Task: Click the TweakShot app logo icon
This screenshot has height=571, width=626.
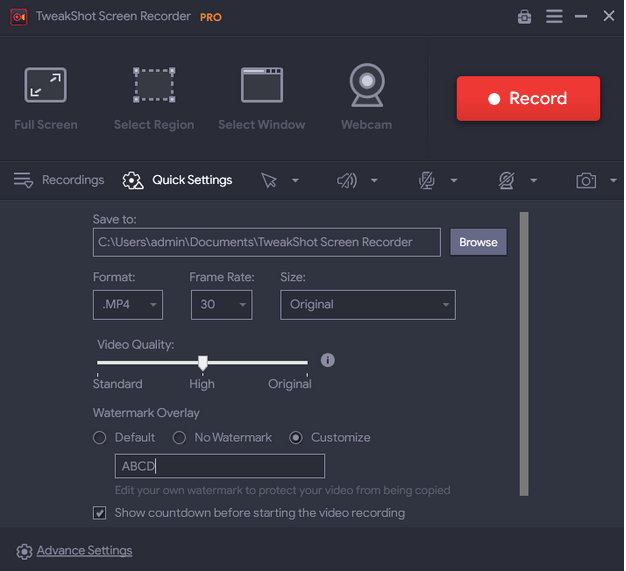Action: (18, 17)
